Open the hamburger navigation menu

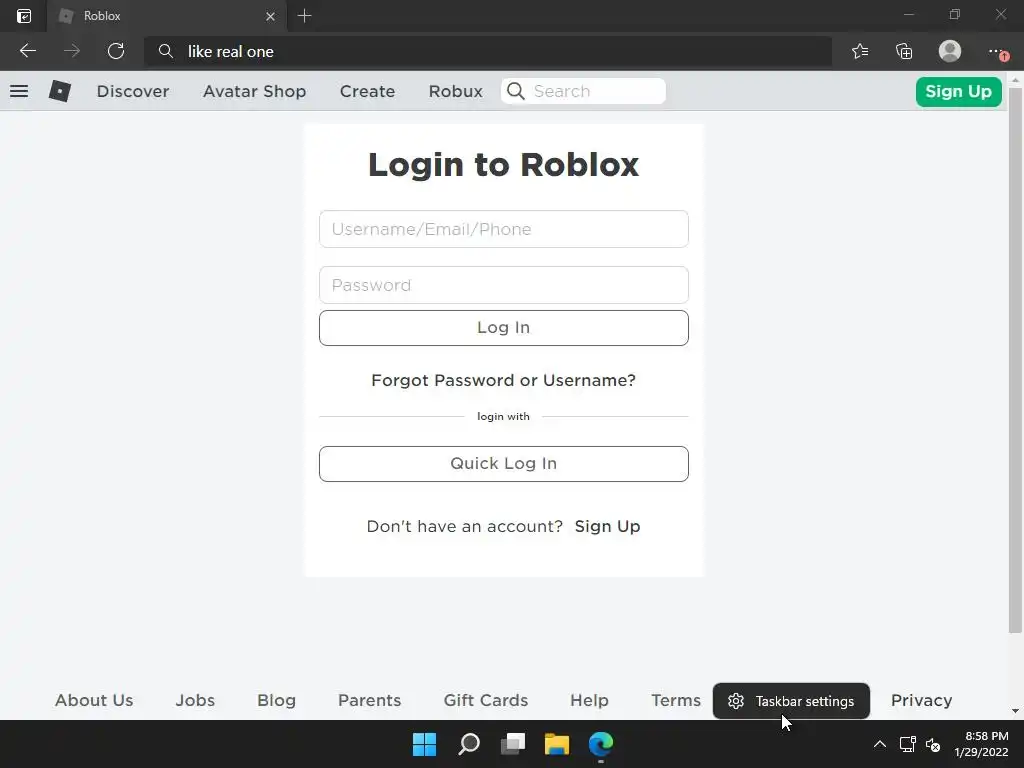(19, 91)
